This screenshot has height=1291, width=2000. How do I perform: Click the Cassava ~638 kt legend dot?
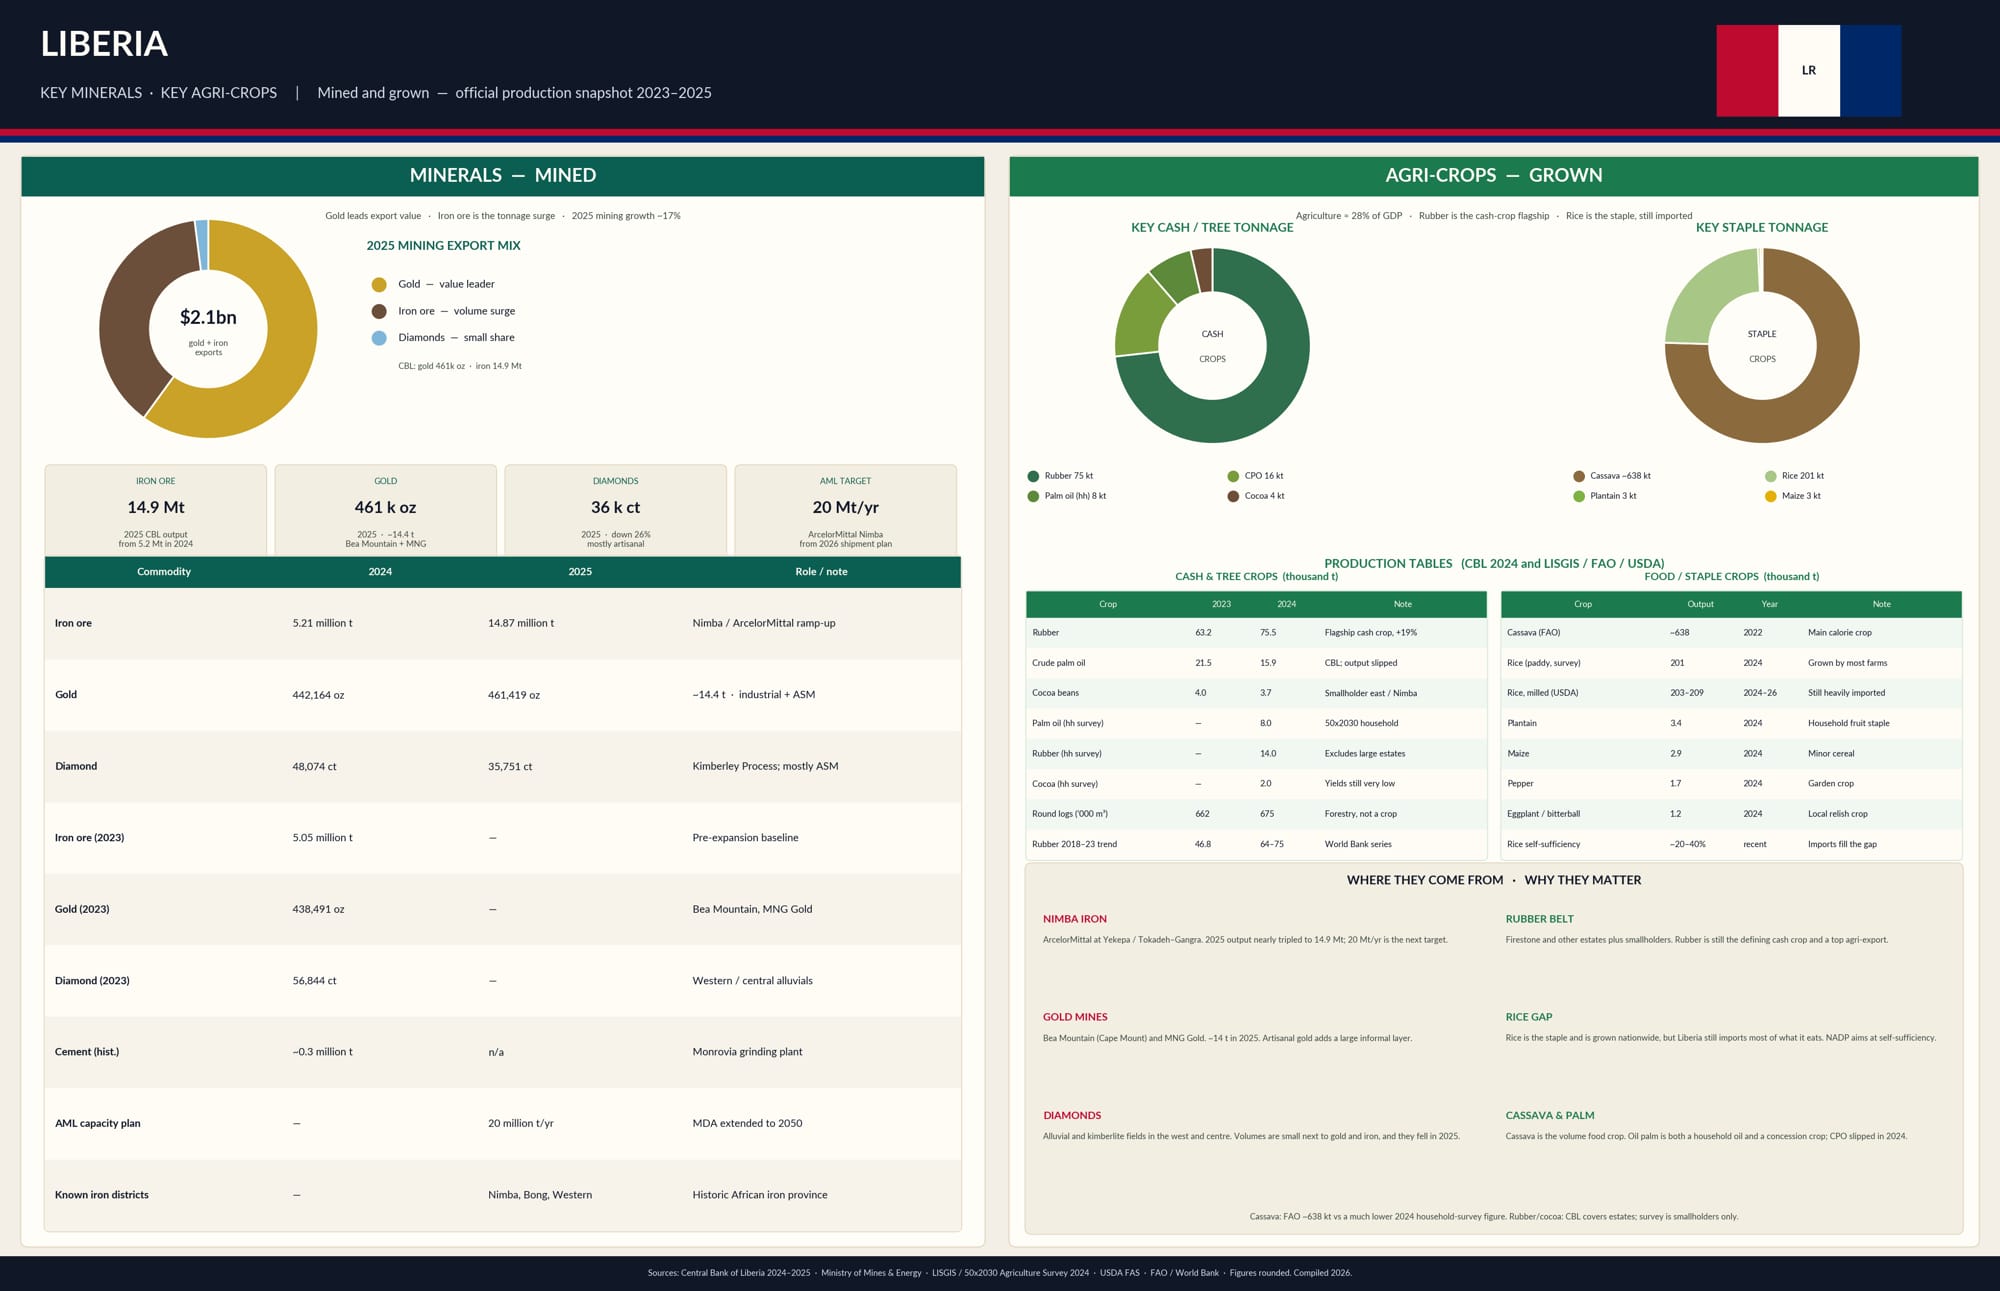(x=1579, y=476)
